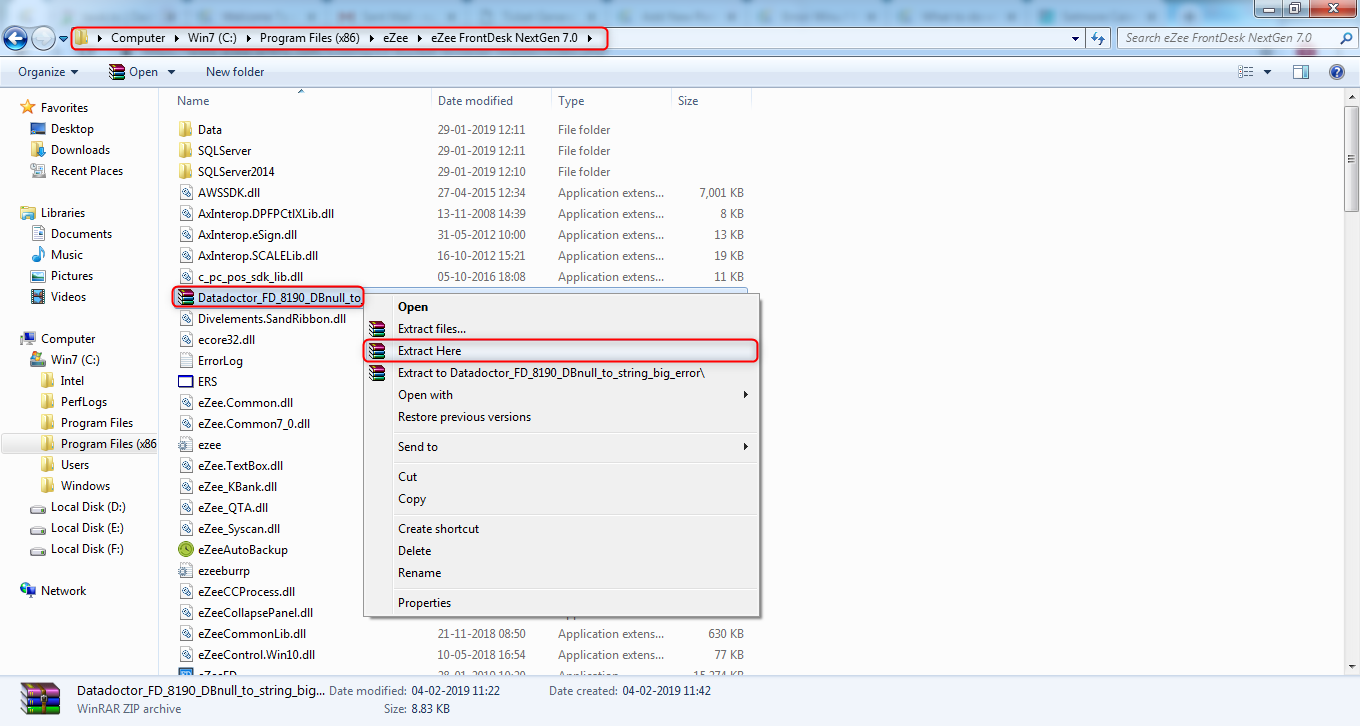Select Program Files (x86) in tree
1360x726 pixels.
click(x=108, y=444)
